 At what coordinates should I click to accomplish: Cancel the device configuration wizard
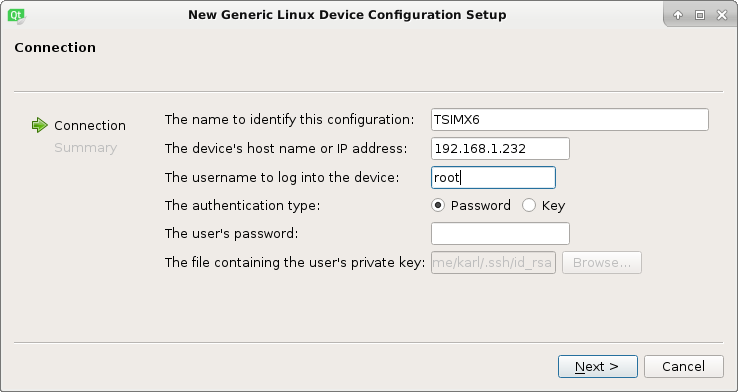click(683, 367)
